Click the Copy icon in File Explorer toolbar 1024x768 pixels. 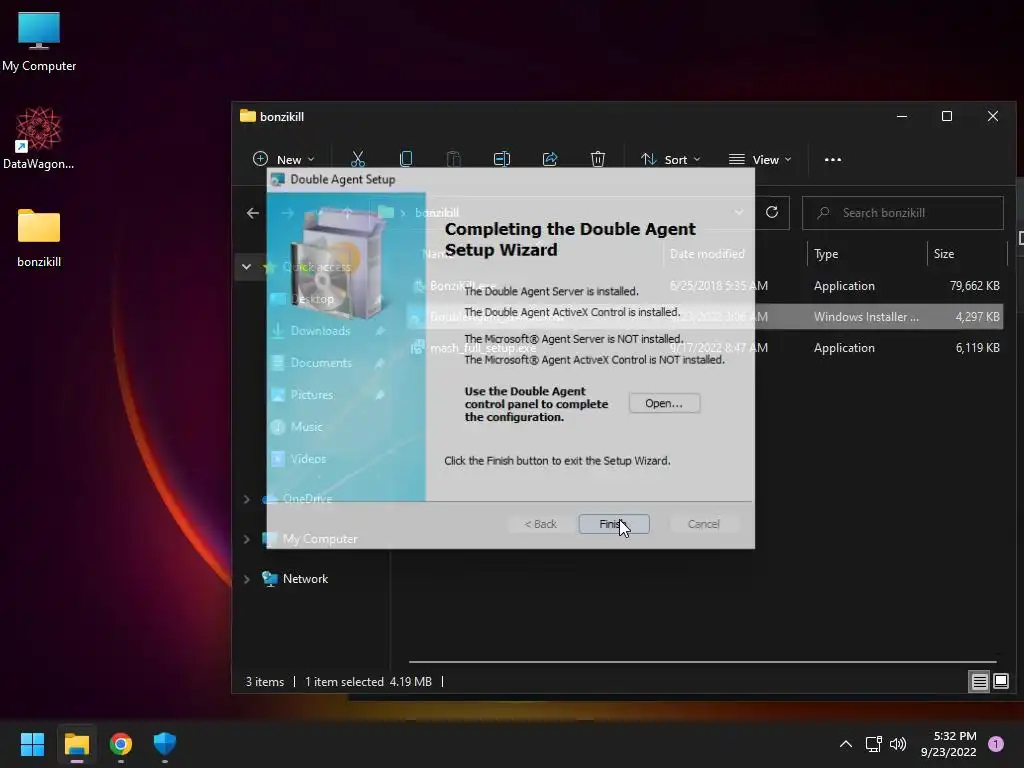point(406,159)
